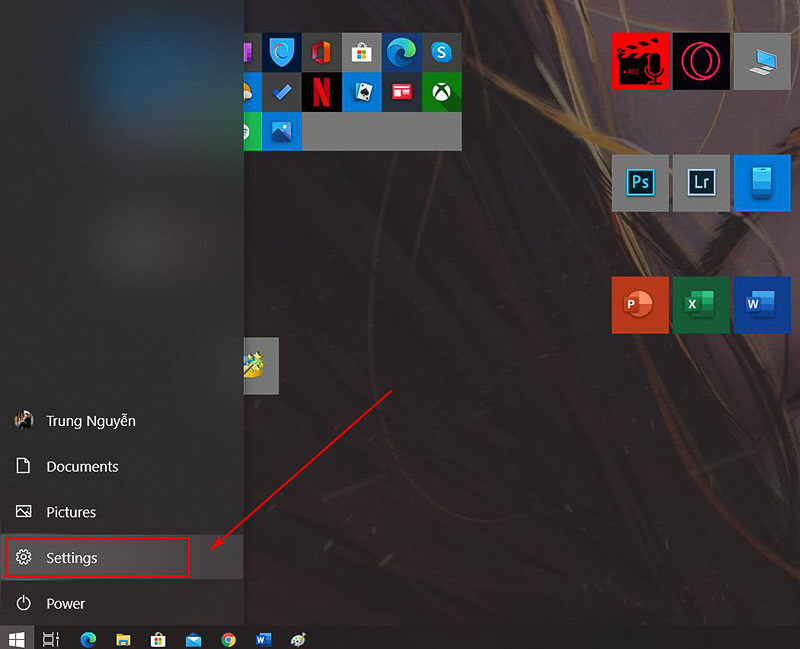This screenshot has width=800, height=649.
Task: Launch the PowerPoint tile
Action: [640, 305]
